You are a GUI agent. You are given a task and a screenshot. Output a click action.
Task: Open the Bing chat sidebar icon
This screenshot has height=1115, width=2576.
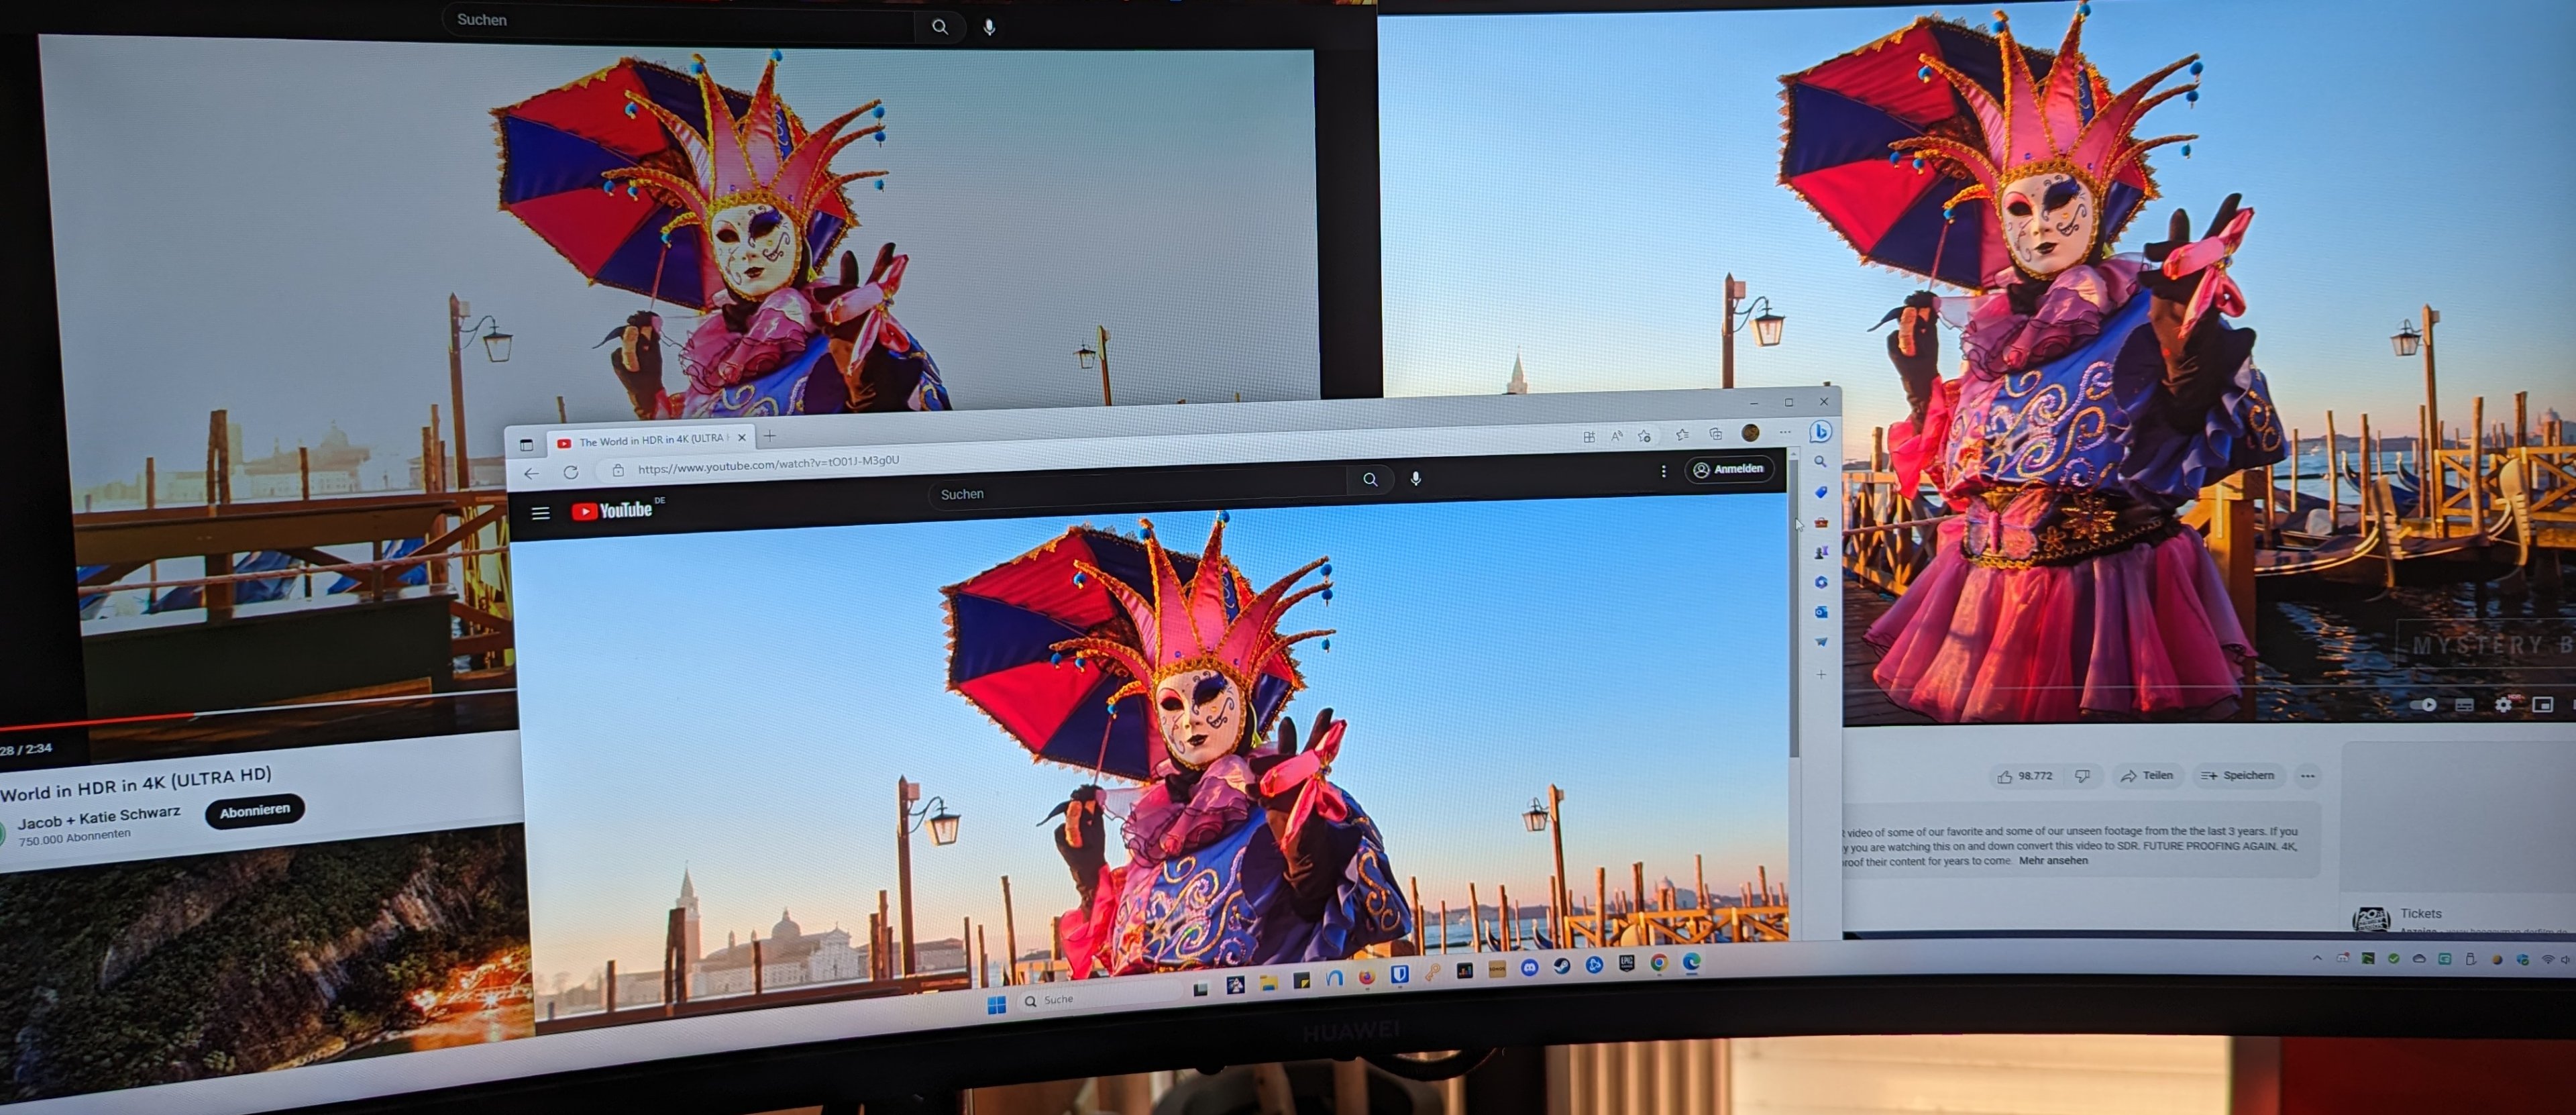point(1820,432)
